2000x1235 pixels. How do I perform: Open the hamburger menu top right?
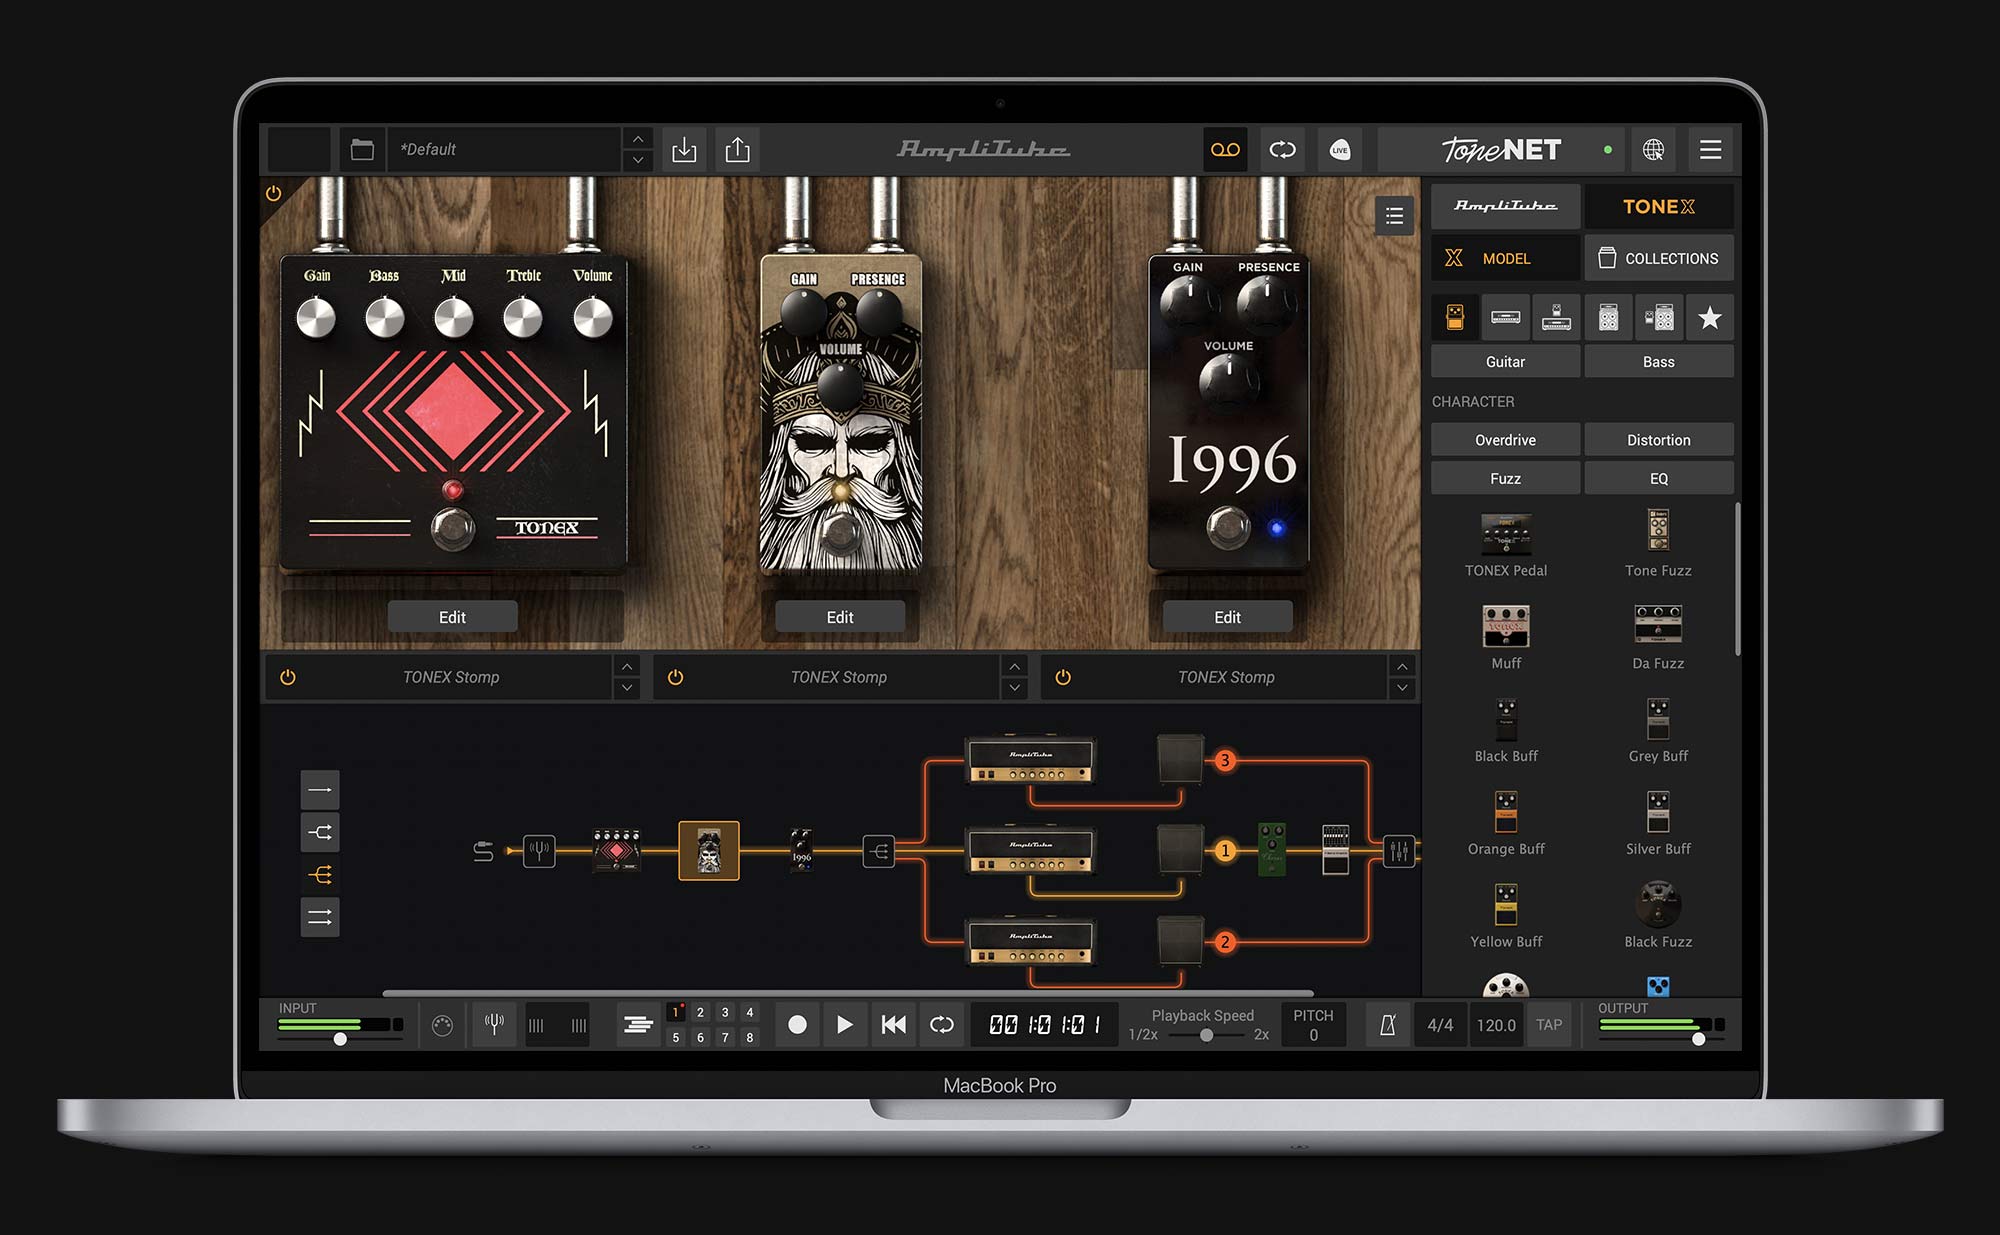point(1710,149)
